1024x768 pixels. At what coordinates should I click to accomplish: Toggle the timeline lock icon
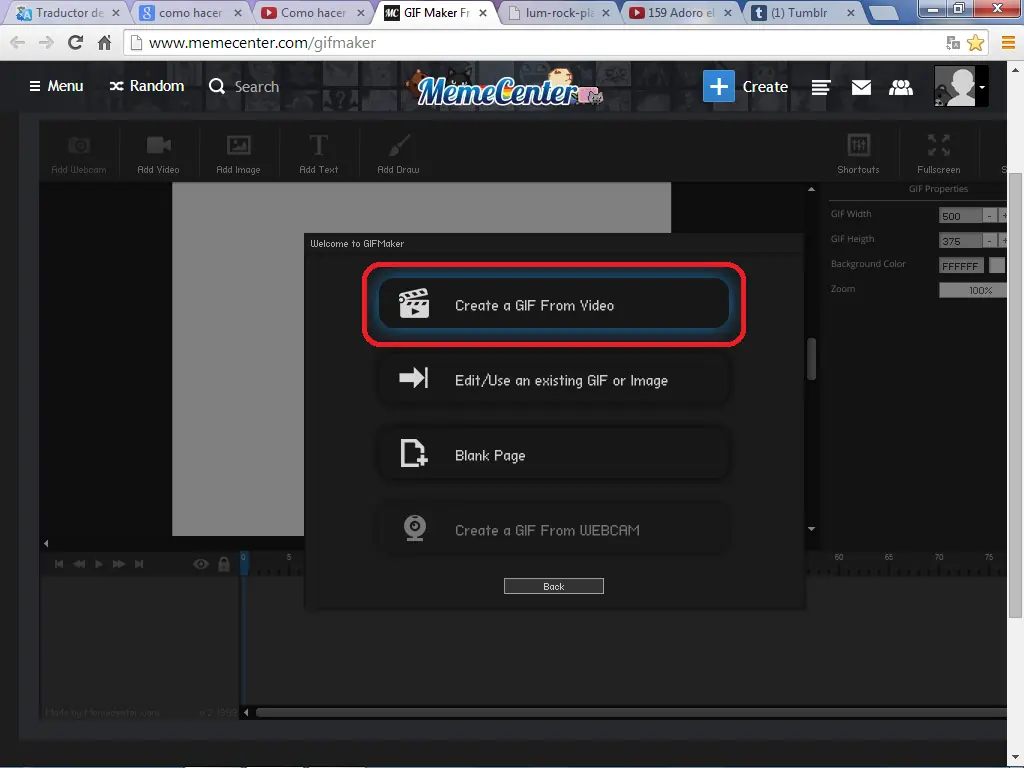223,564
